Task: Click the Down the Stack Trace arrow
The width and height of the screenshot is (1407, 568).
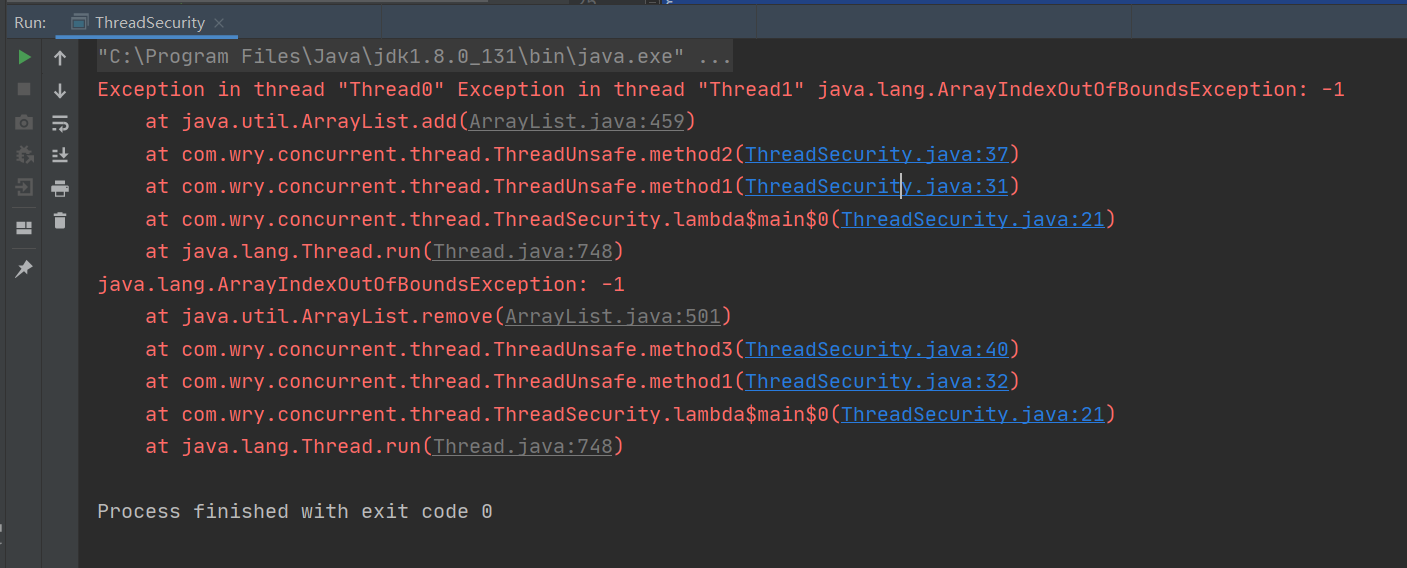Action: point(60,90)
